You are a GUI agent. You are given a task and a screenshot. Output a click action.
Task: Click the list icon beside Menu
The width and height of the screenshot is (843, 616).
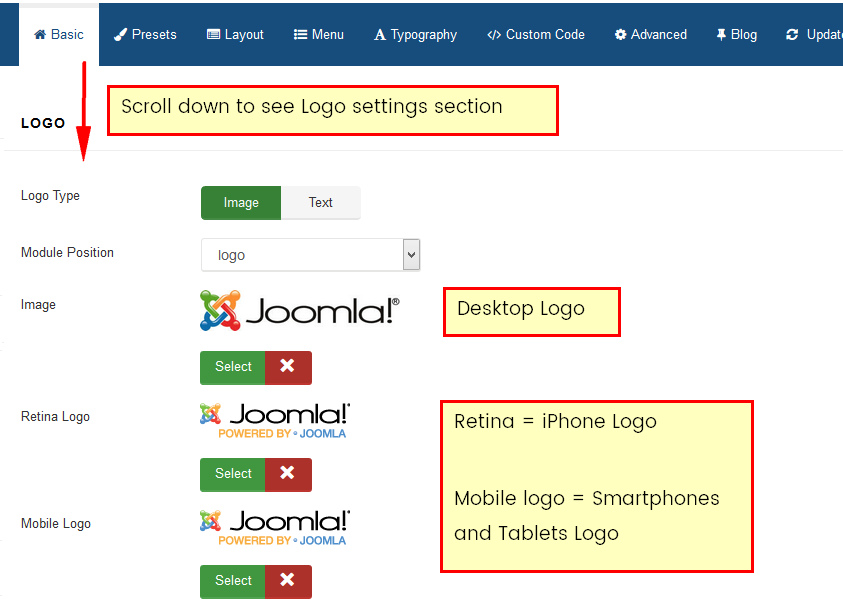point(300,35)
